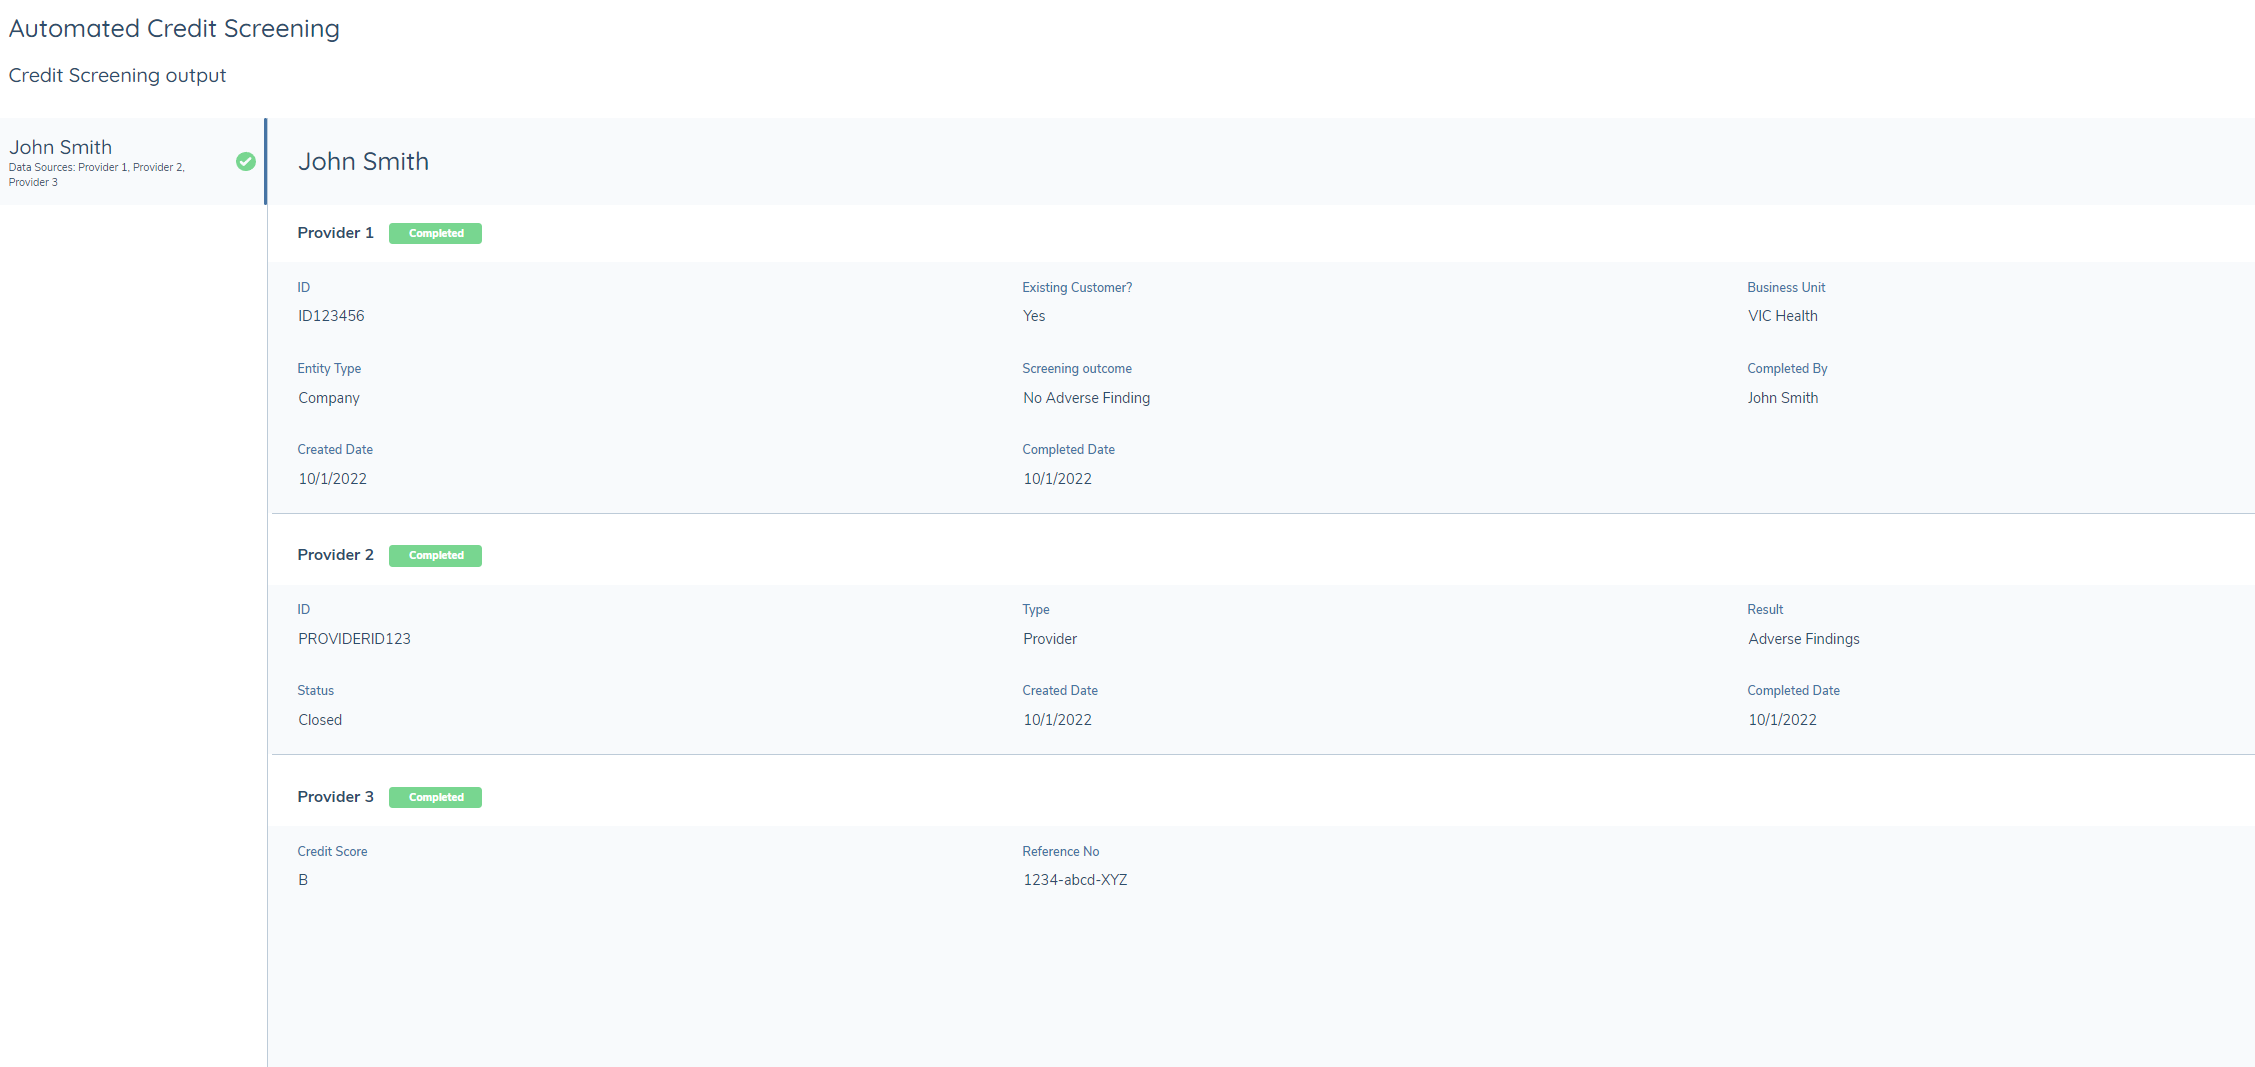Click the Provider 3 Completed status badge
This screenshot has width=2255, height=1067.
pyautogui.click(x=435, y=797)
